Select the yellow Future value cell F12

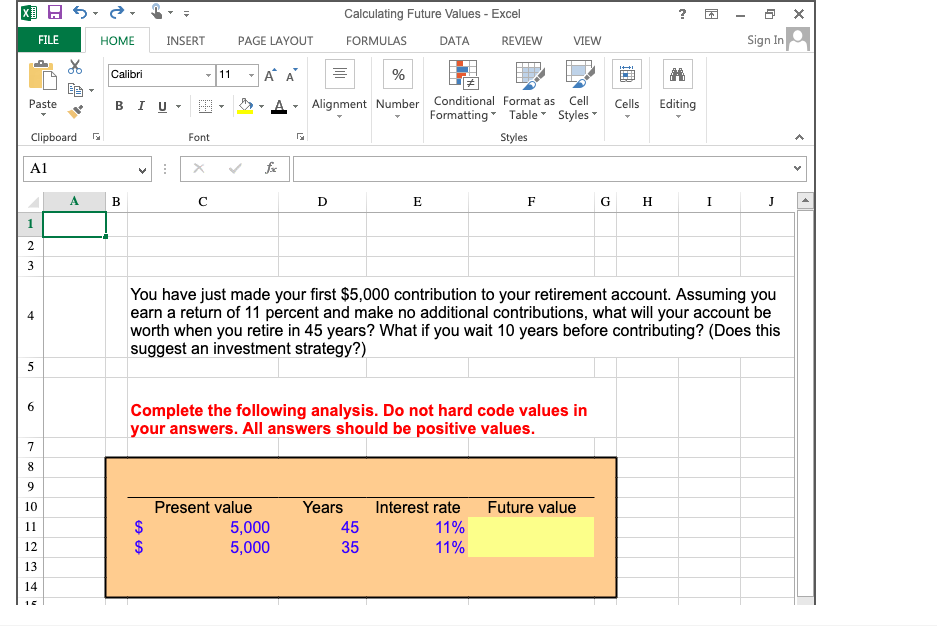(531, 547)
